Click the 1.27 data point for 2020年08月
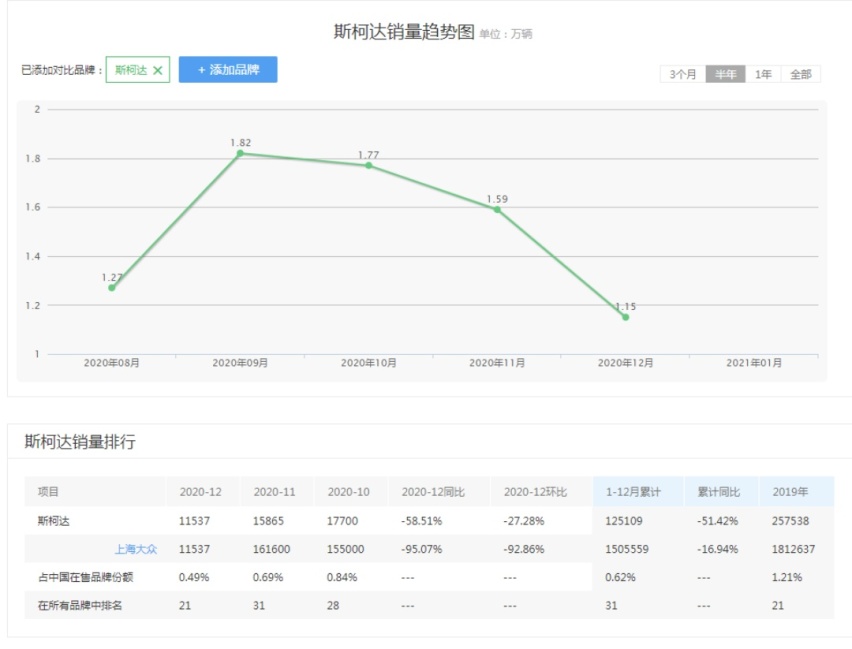 click(x=112, y=288)
